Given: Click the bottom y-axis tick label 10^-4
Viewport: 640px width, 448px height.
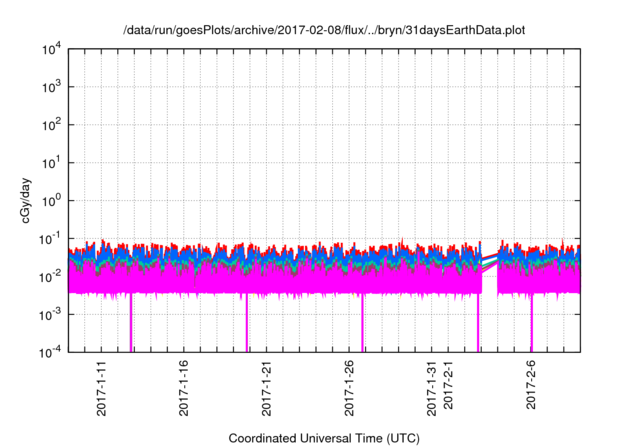Looking at the screenshot, I should click(49, 351).
